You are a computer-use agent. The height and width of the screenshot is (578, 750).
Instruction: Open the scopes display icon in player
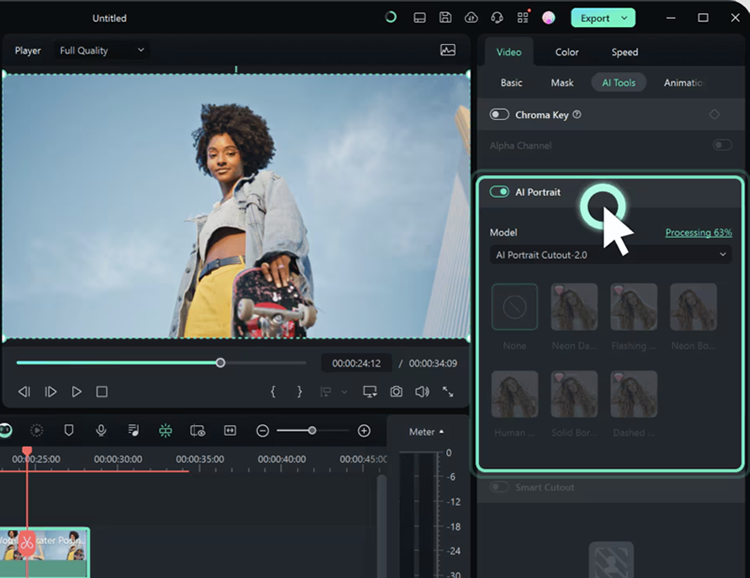pos(448,50)
